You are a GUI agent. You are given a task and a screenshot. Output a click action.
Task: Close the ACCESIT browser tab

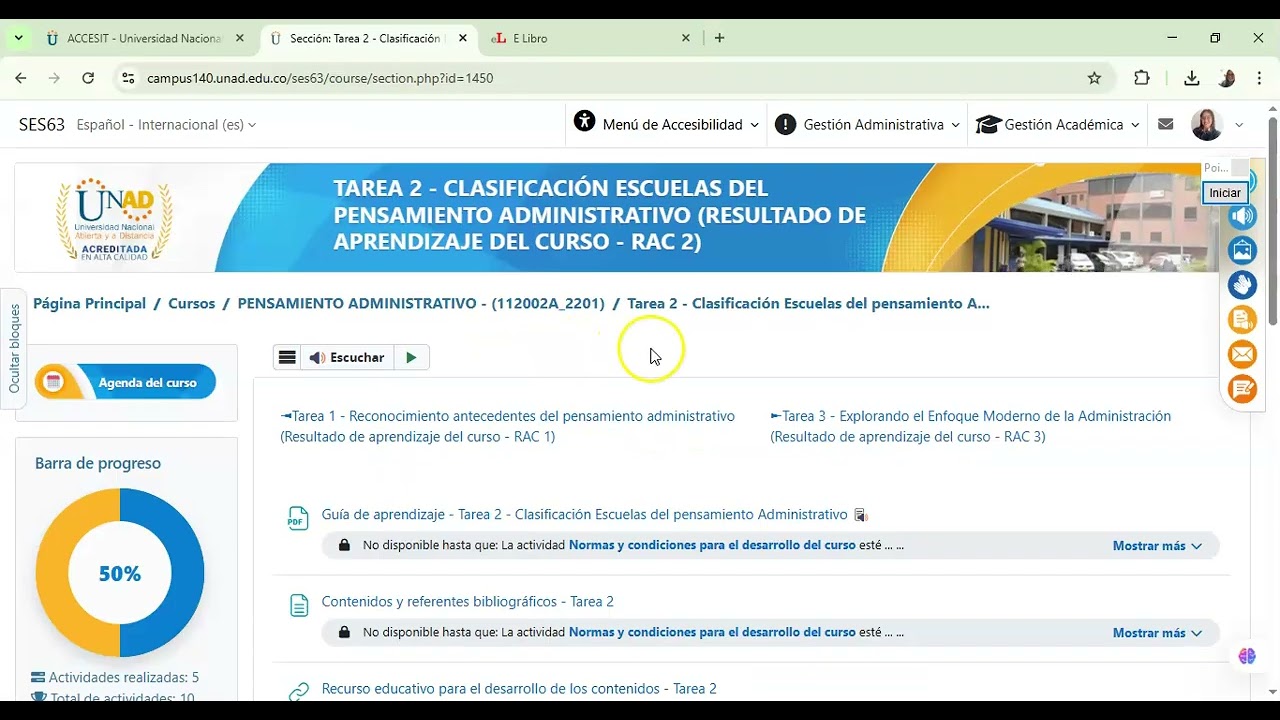click(240, 38)
